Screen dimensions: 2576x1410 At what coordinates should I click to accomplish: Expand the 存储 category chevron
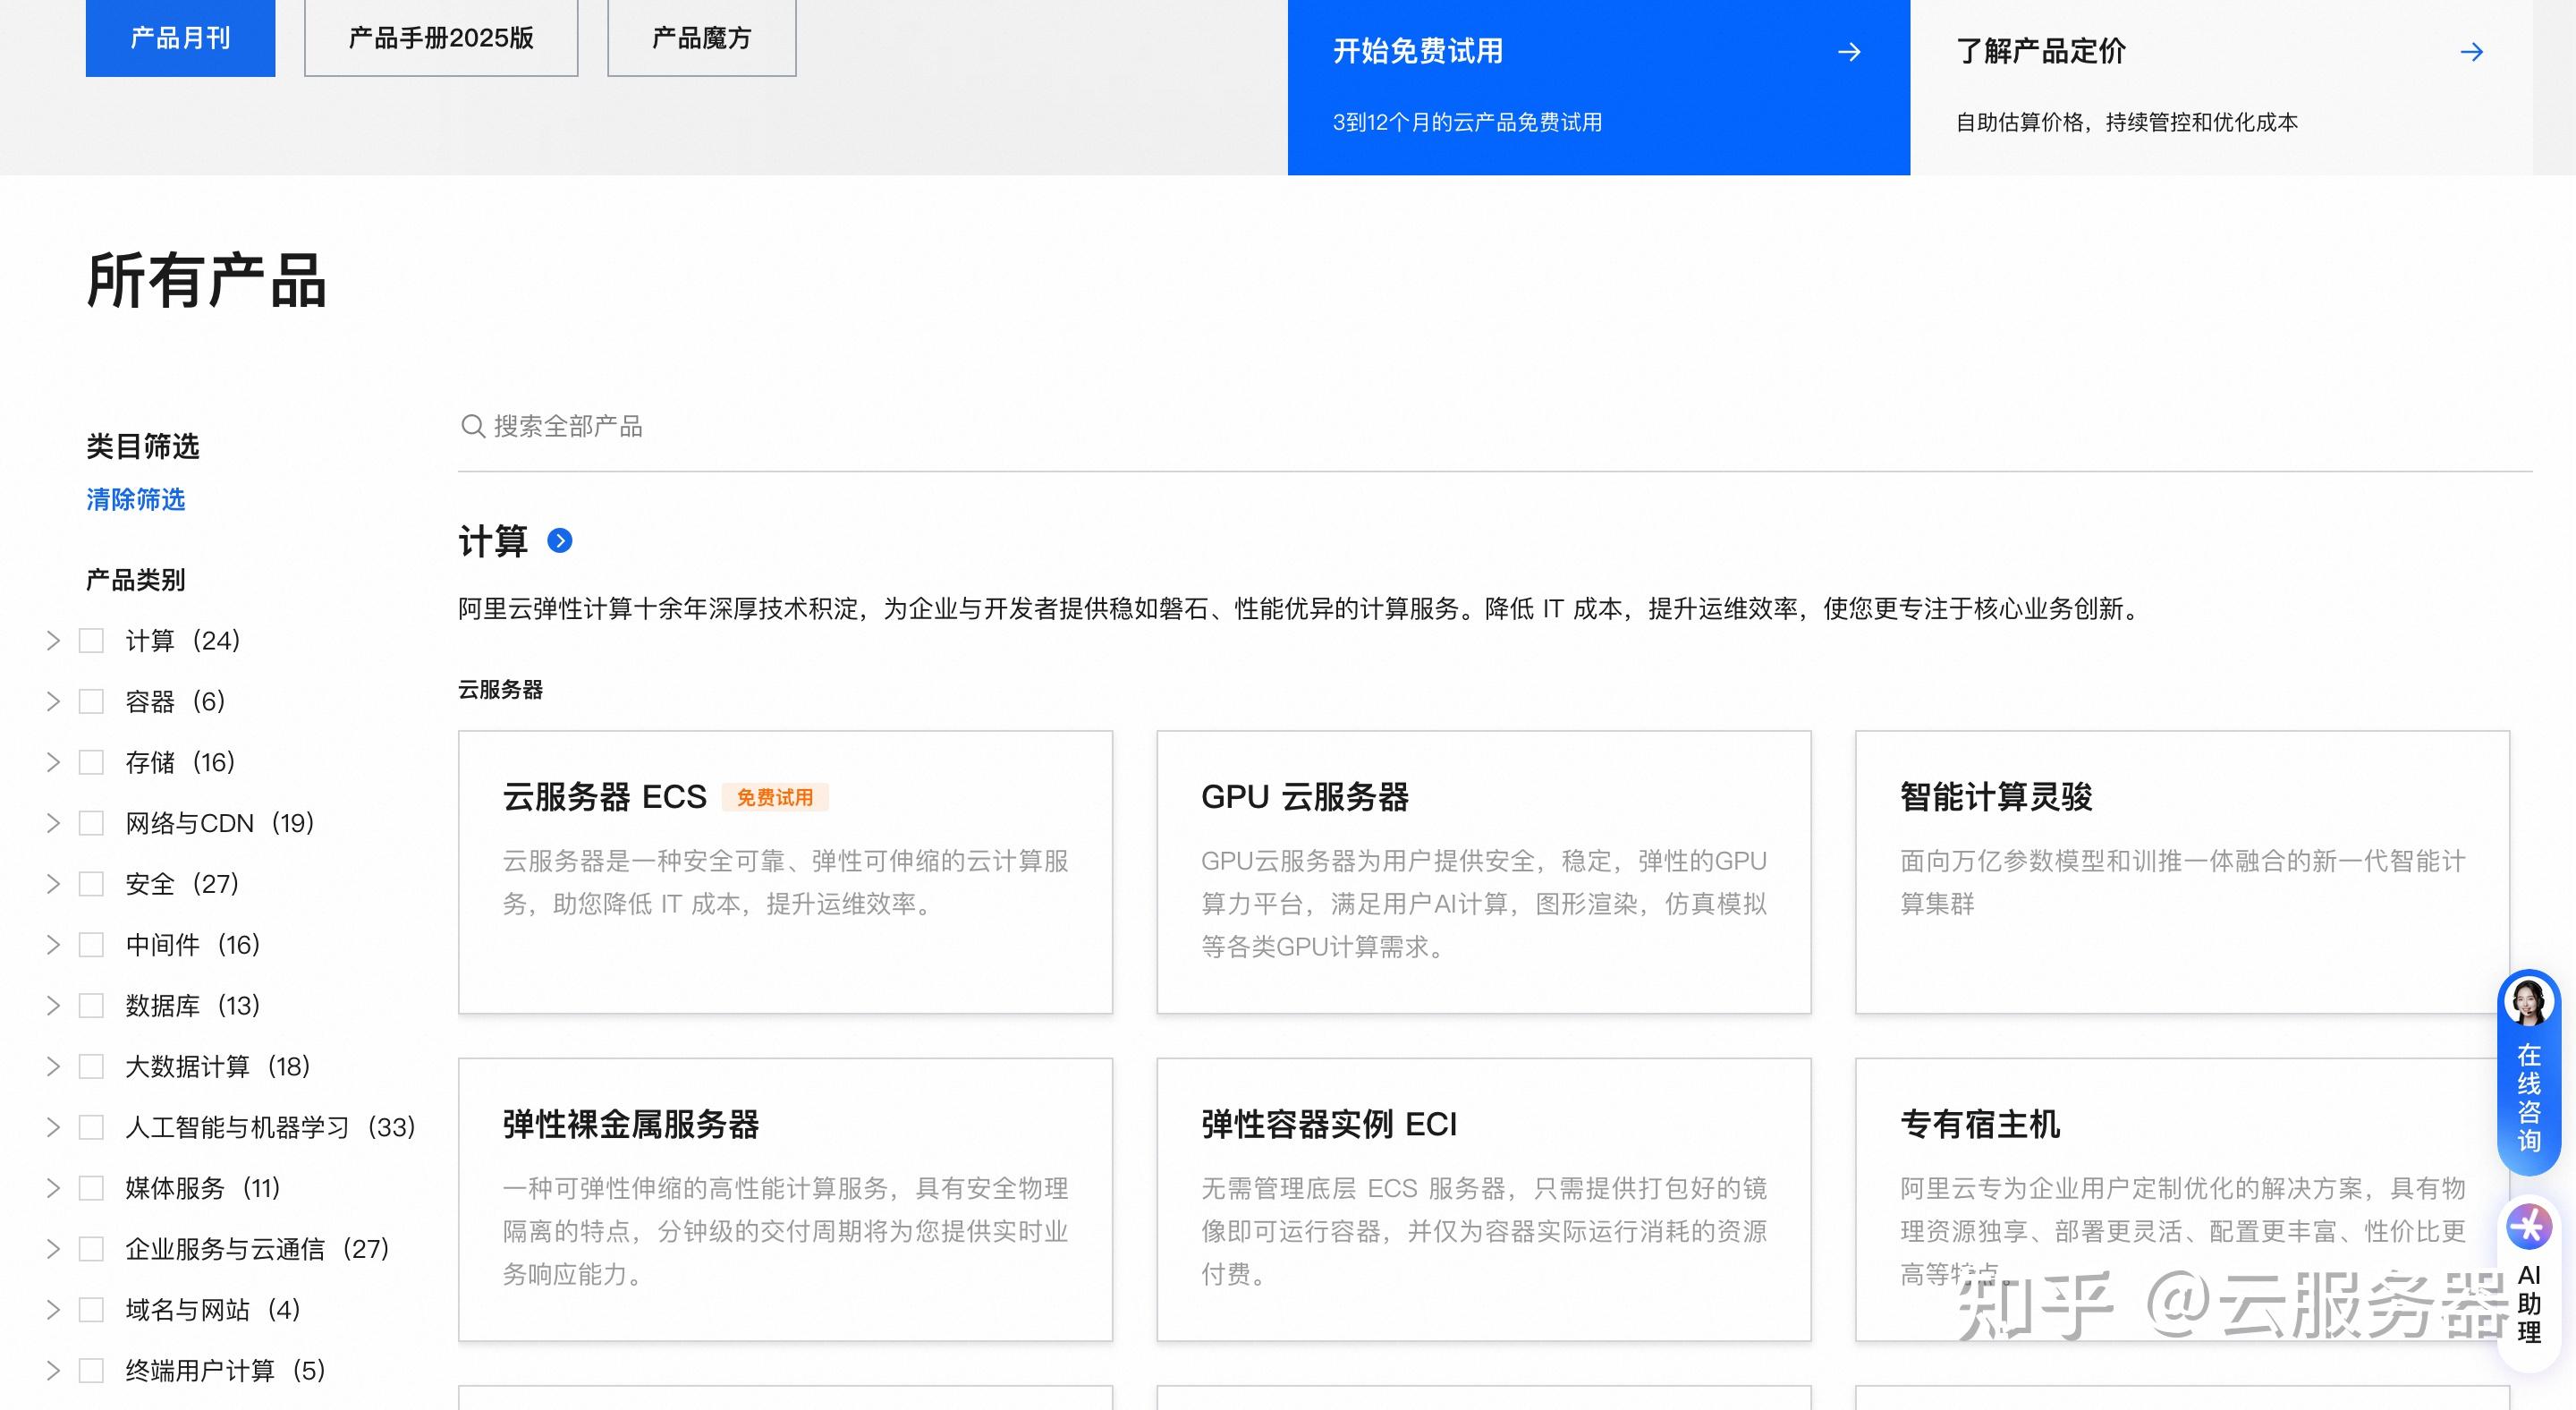pos(53,762)
